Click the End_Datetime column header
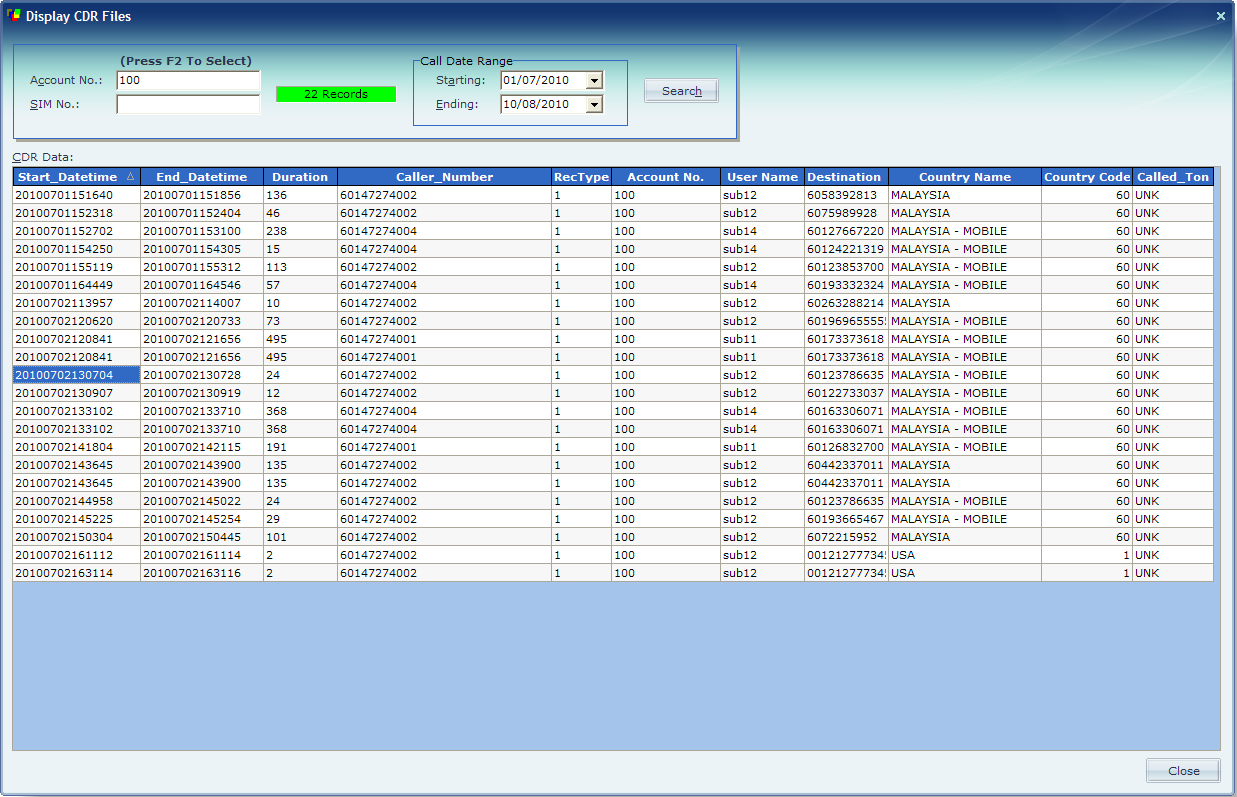The width and height of the screenshot is (1237, 797). point(201,177)
